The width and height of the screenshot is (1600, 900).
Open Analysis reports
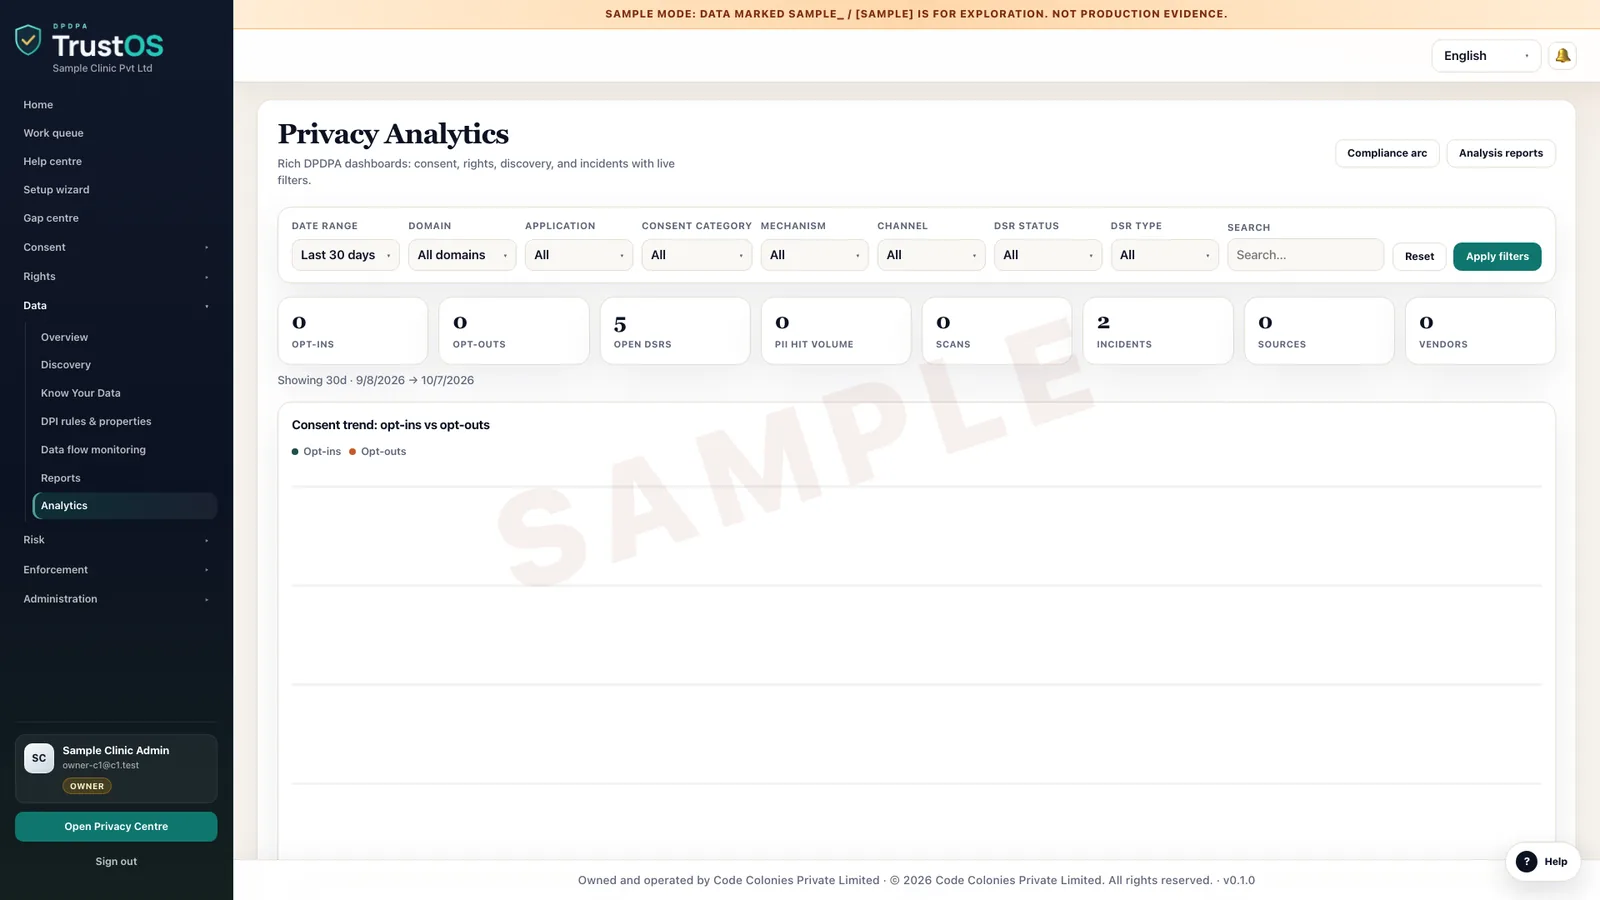(x=1501, y=153)
